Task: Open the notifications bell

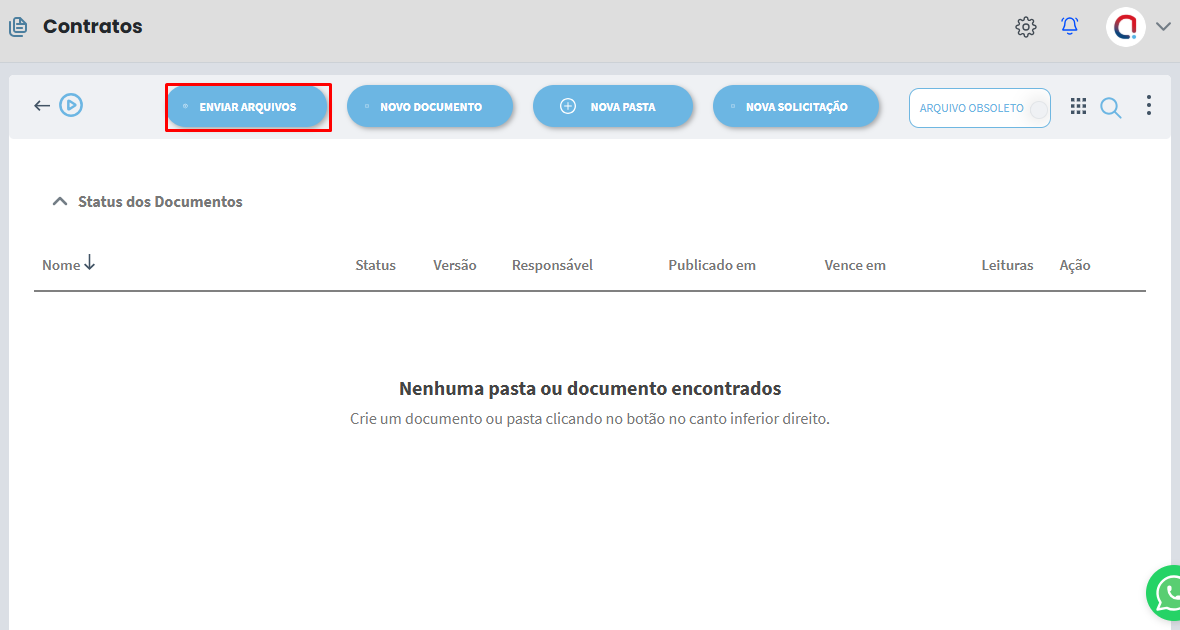Action: [x=1069, y=27]
